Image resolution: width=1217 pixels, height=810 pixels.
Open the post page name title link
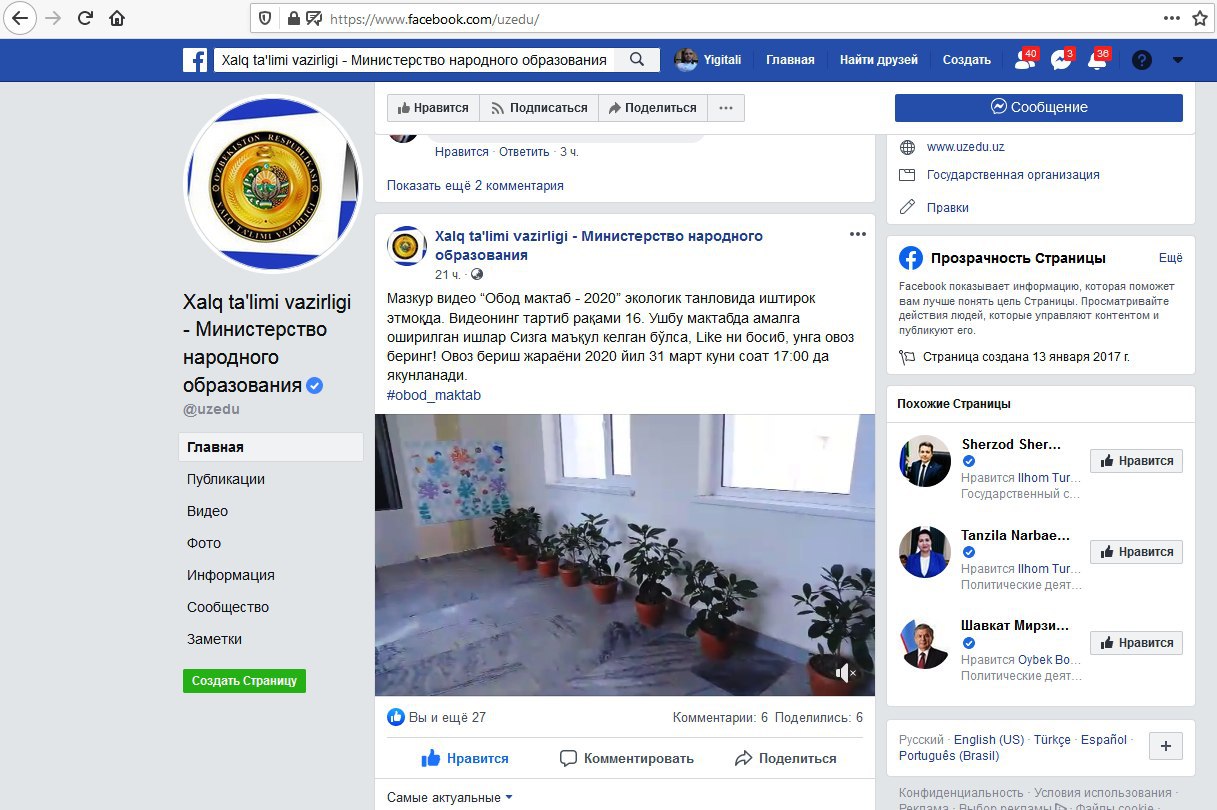pos(598,245)
